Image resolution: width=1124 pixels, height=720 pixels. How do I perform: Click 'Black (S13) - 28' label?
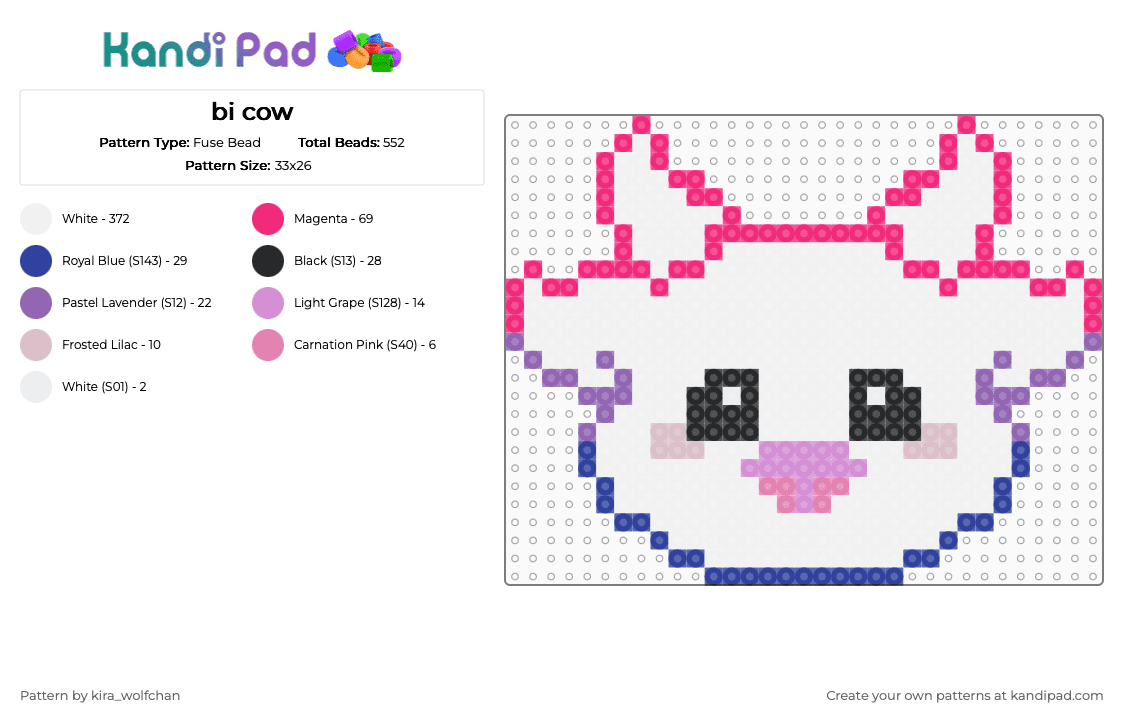338,261
